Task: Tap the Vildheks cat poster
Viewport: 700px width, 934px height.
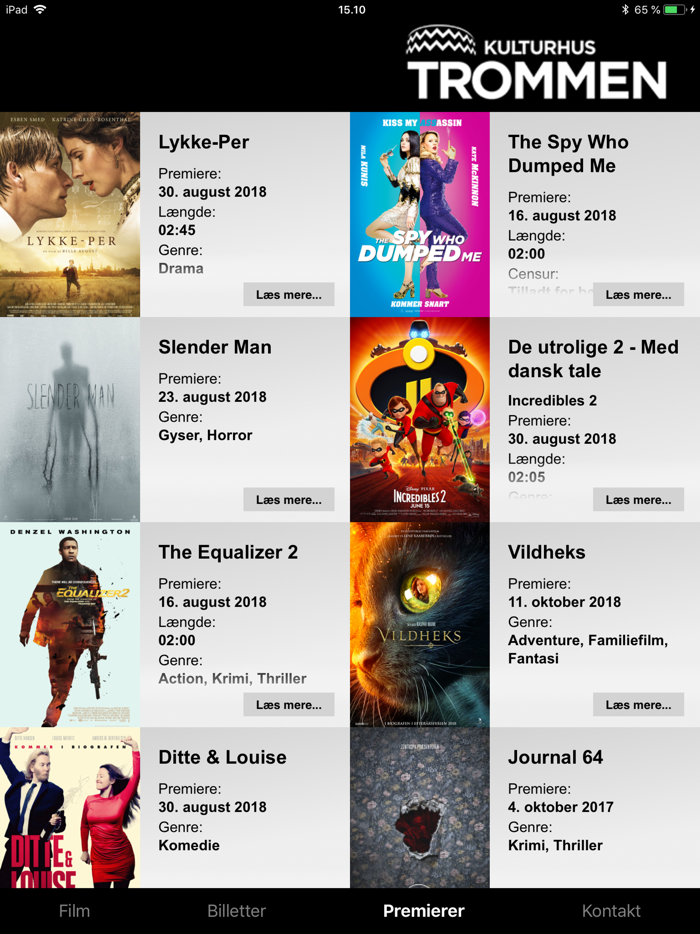Action: click(419, 624)
